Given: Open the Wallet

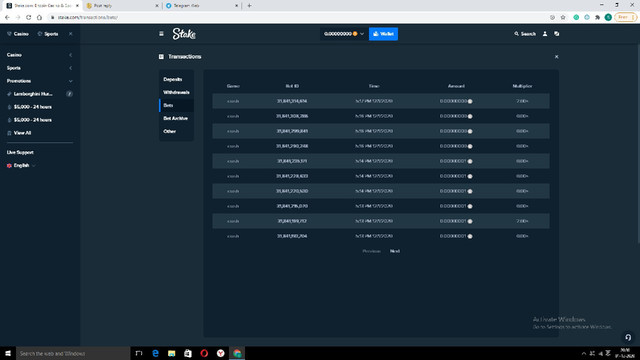Looking at the screenshot, I should (x=383, y=34).
